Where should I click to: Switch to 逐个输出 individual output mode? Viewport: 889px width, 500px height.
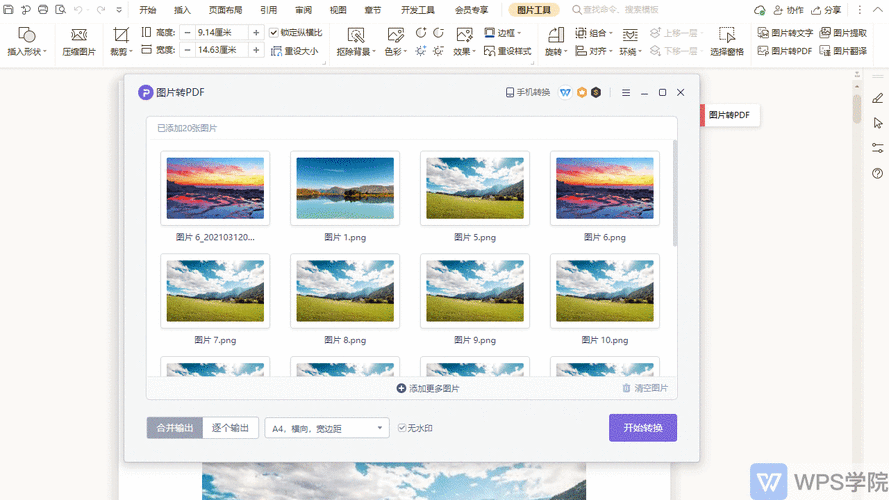[x=231, y=428]
